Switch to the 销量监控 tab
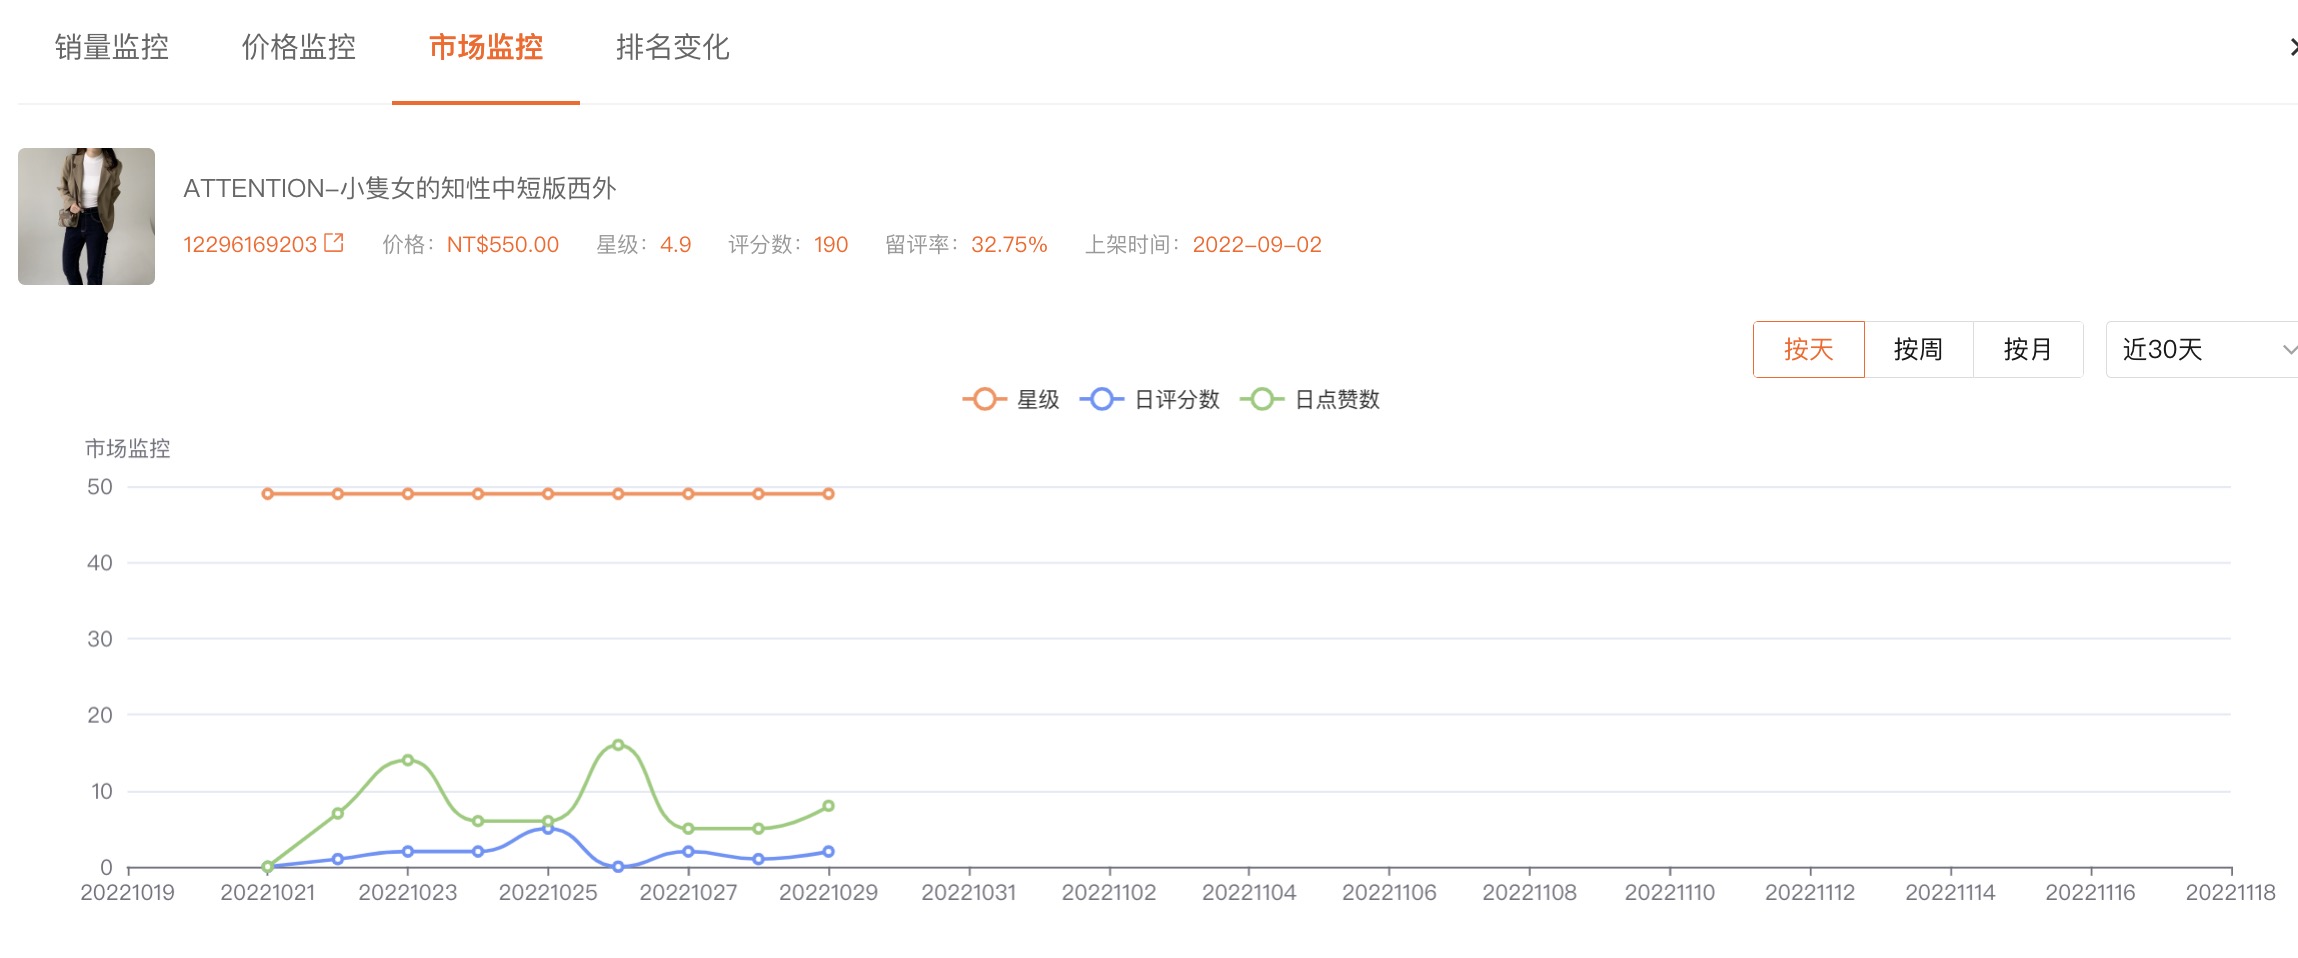 pos(111,47)
